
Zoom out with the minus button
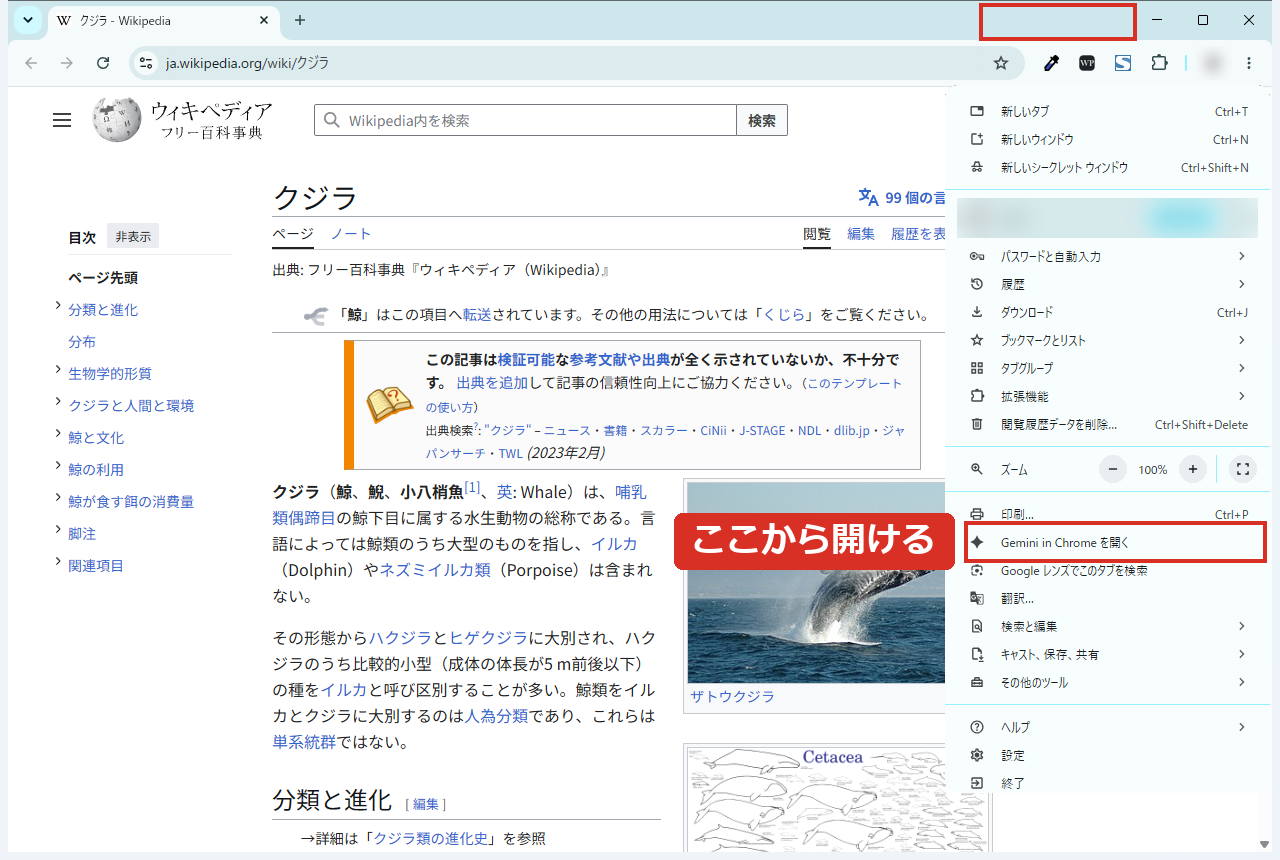(x=1114, y=469)
